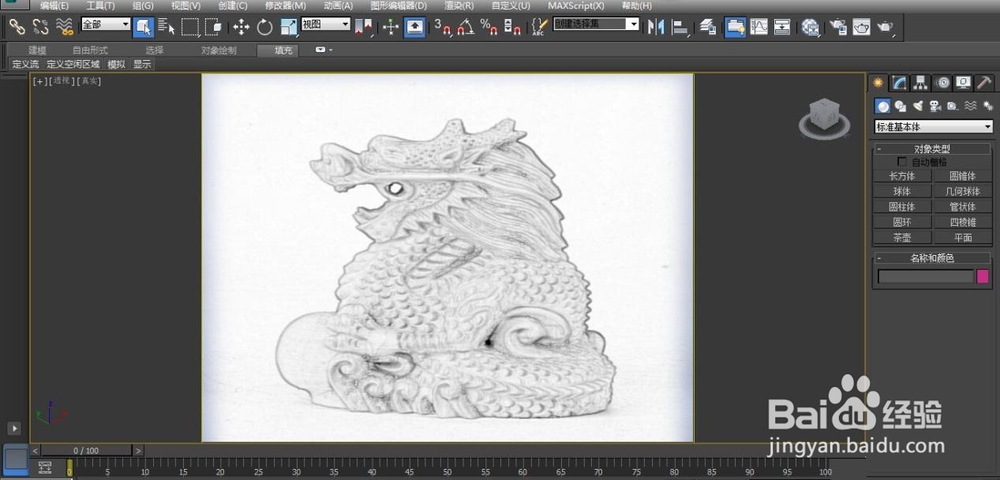Click the ViewCube in the viewport
1000x480 pixels.
[823, 117]
